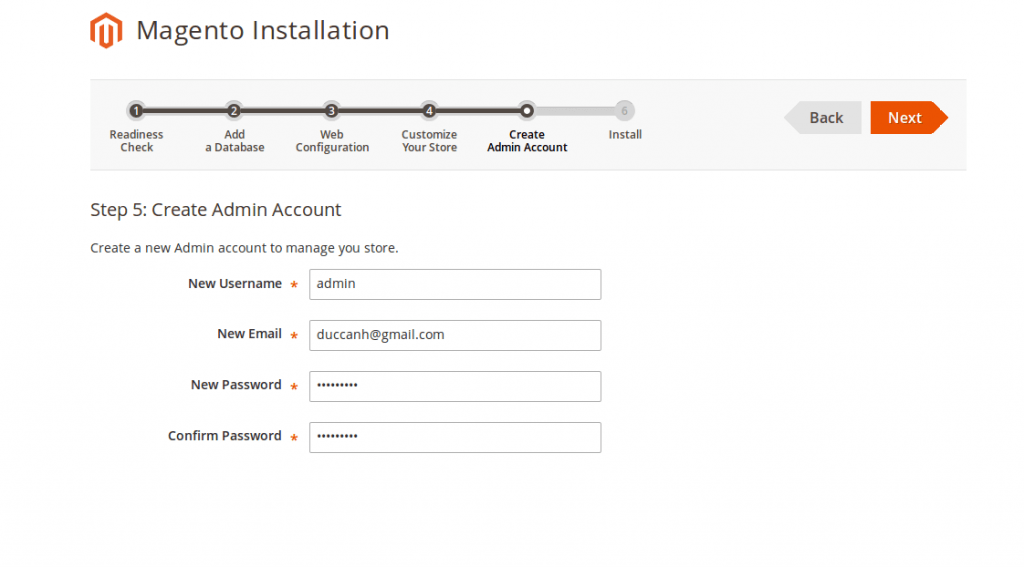
Task: Click the Confirm Password label
Action: coord(225,436)
